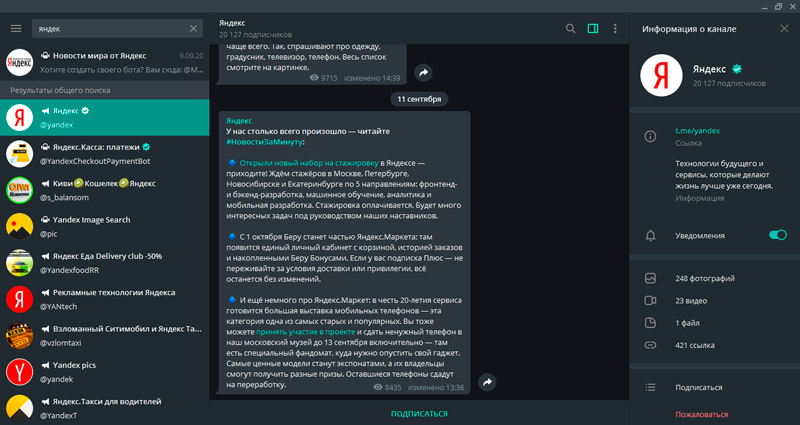The image size is (800, 425).
Task: Open Рекламные технологии Яндекса channel
Action: click(x=105, y=299)
